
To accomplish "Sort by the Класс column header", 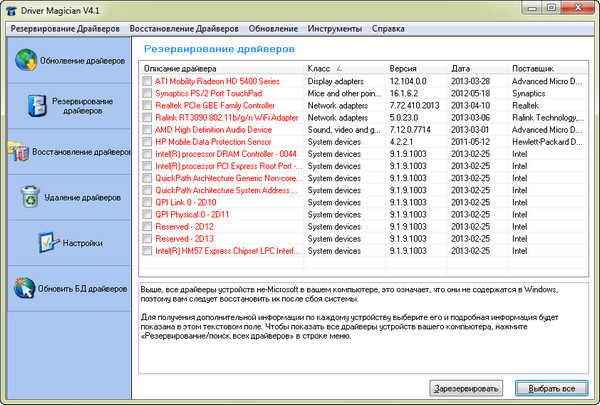I will click(x=344, y=67).
